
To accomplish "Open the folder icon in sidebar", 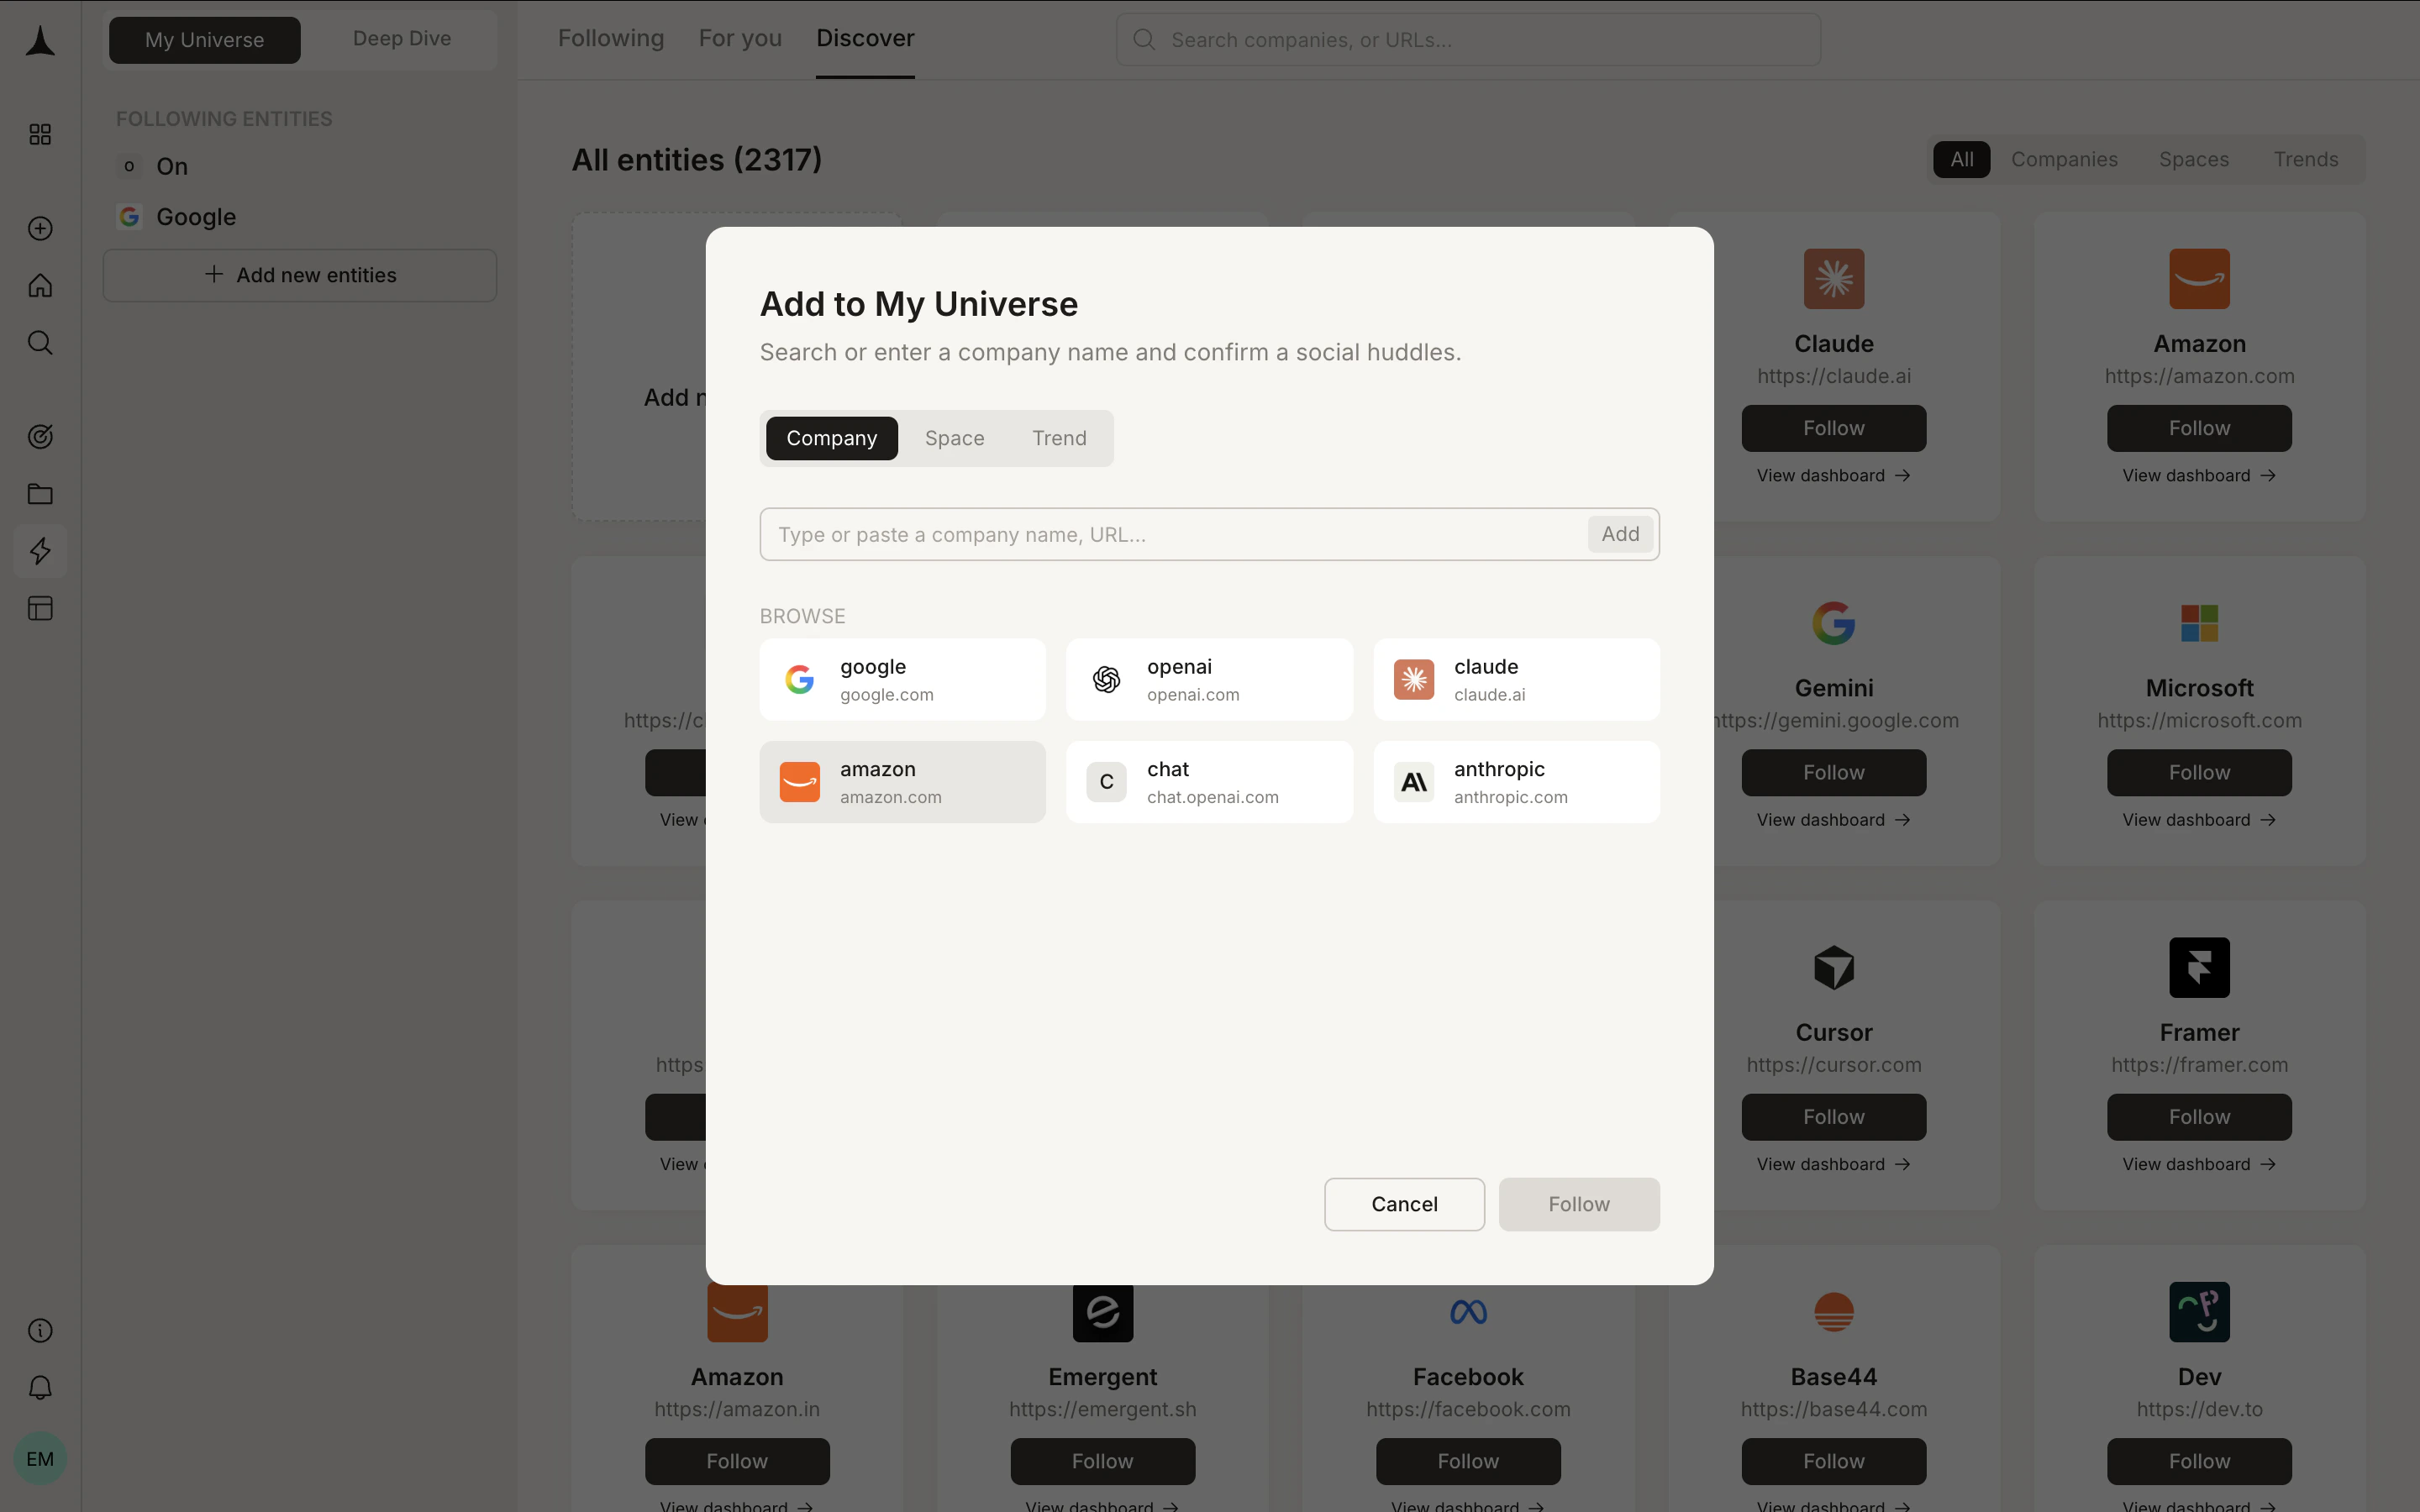I will [40, 494].
